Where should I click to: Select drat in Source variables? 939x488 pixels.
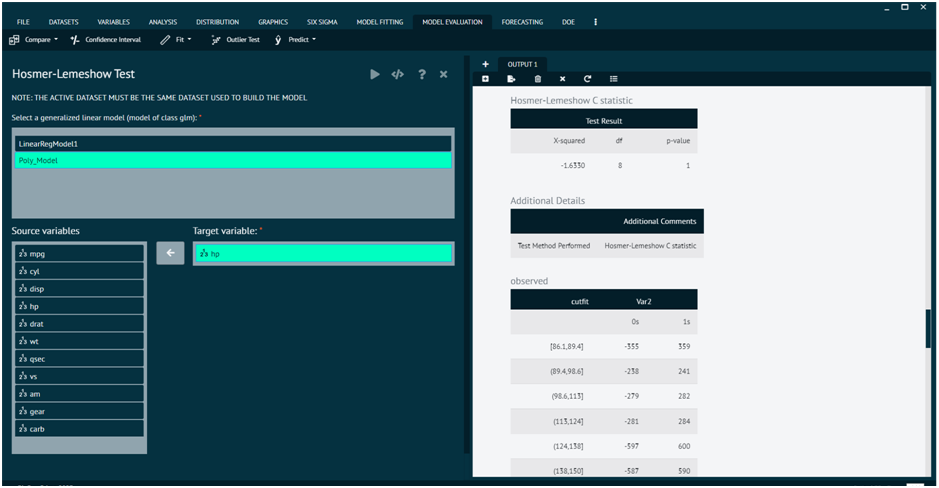coord(80,323)
